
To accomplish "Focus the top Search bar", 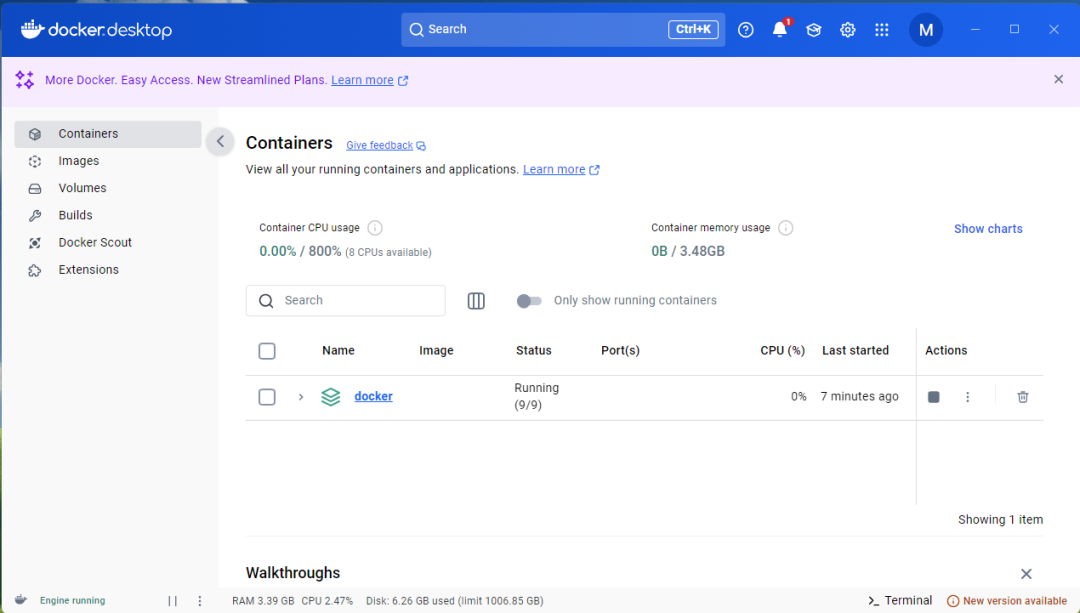I will 563,30.
